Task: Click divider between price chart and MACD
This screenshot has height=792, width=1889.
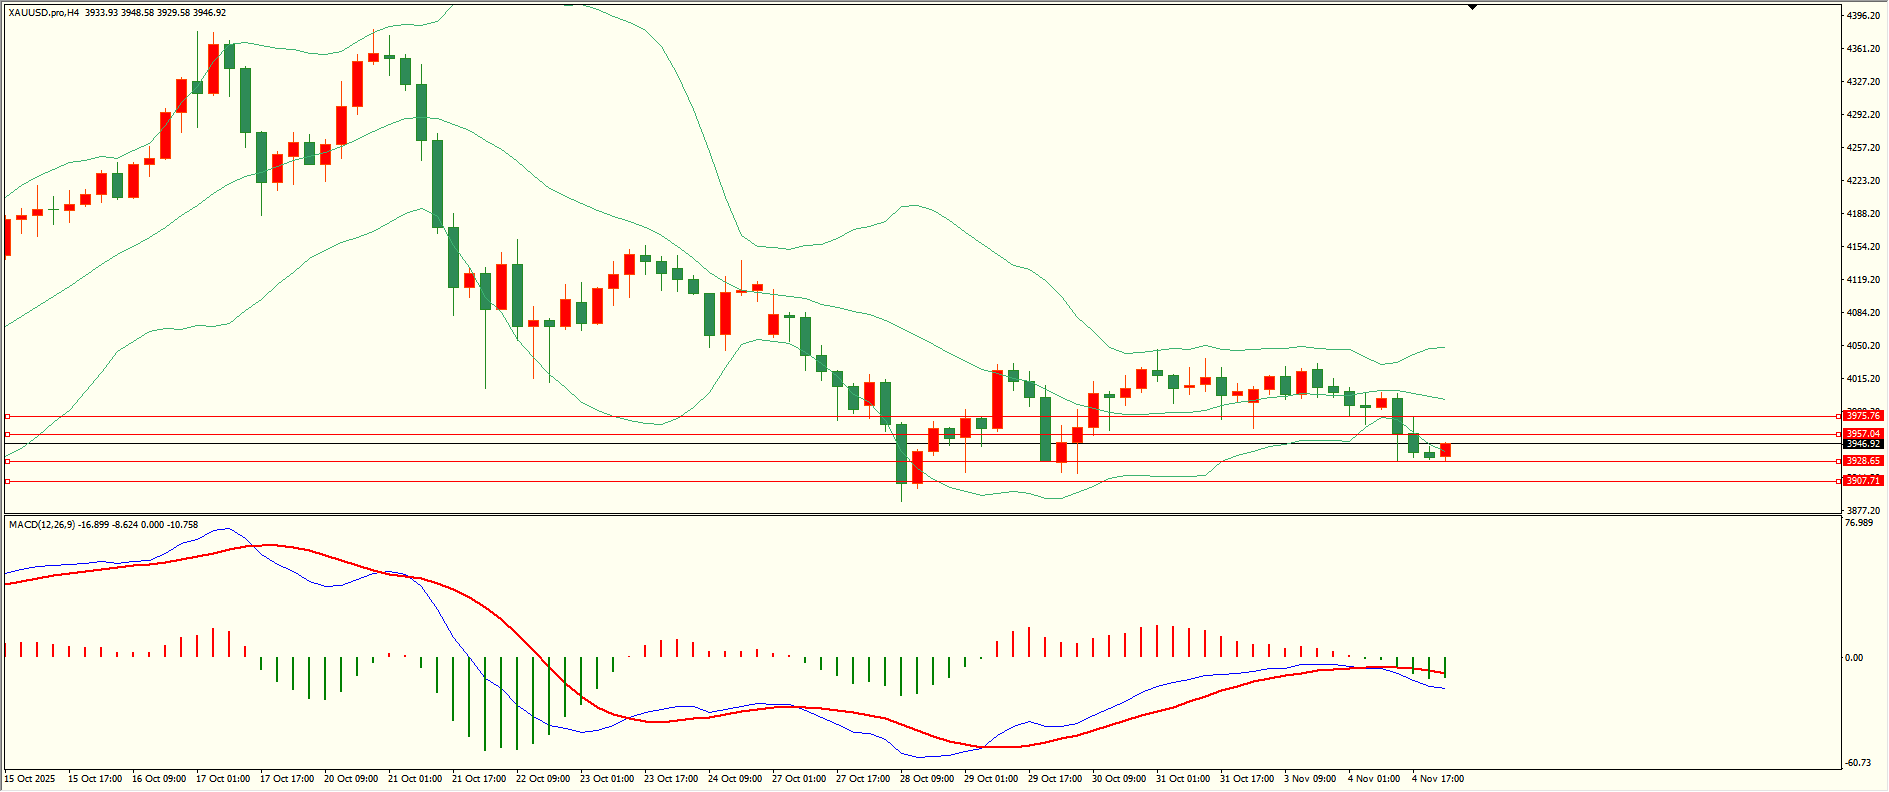Action: click(x=920, y=515)
